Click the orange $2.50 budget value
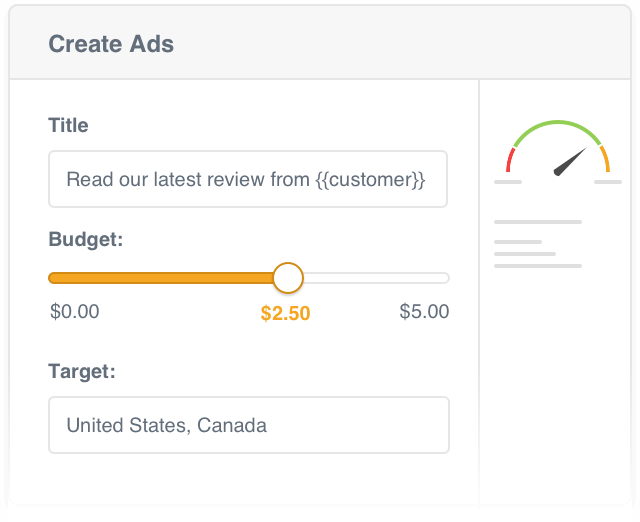The height and width of the screenshot is (522, 640). 286,314
